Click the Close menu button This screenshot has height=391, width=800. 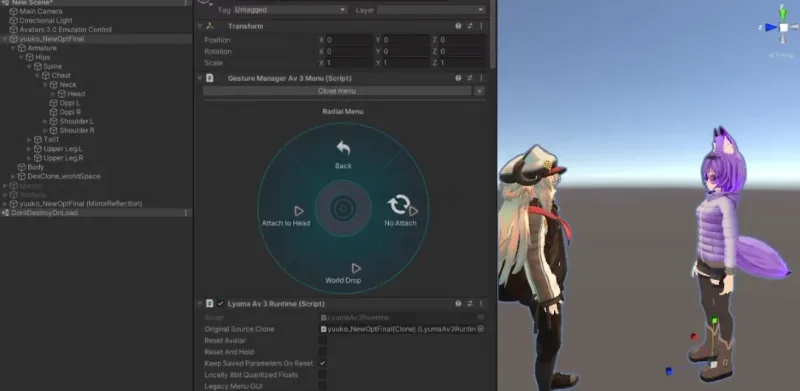tap(337, 91)
